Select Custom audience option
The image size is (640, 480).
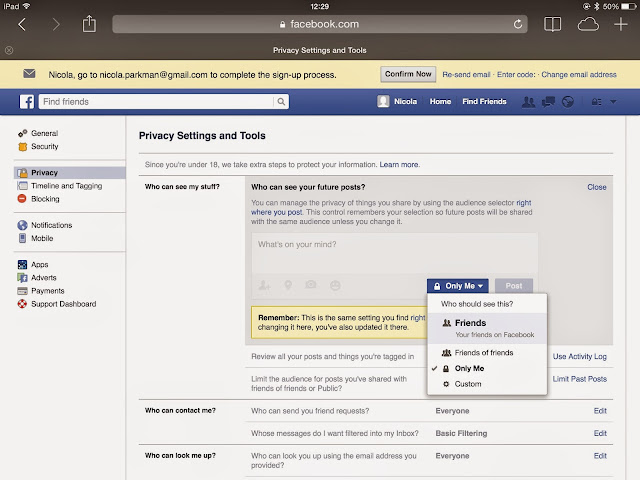point(487,384)
